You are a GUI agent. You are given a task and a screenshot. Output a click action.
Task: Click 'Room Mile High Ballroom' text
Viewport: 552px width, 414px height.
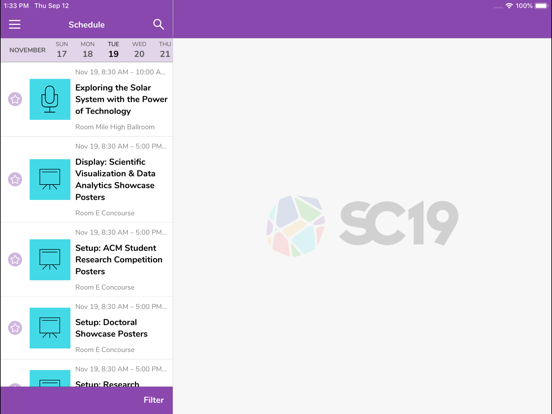115,127
